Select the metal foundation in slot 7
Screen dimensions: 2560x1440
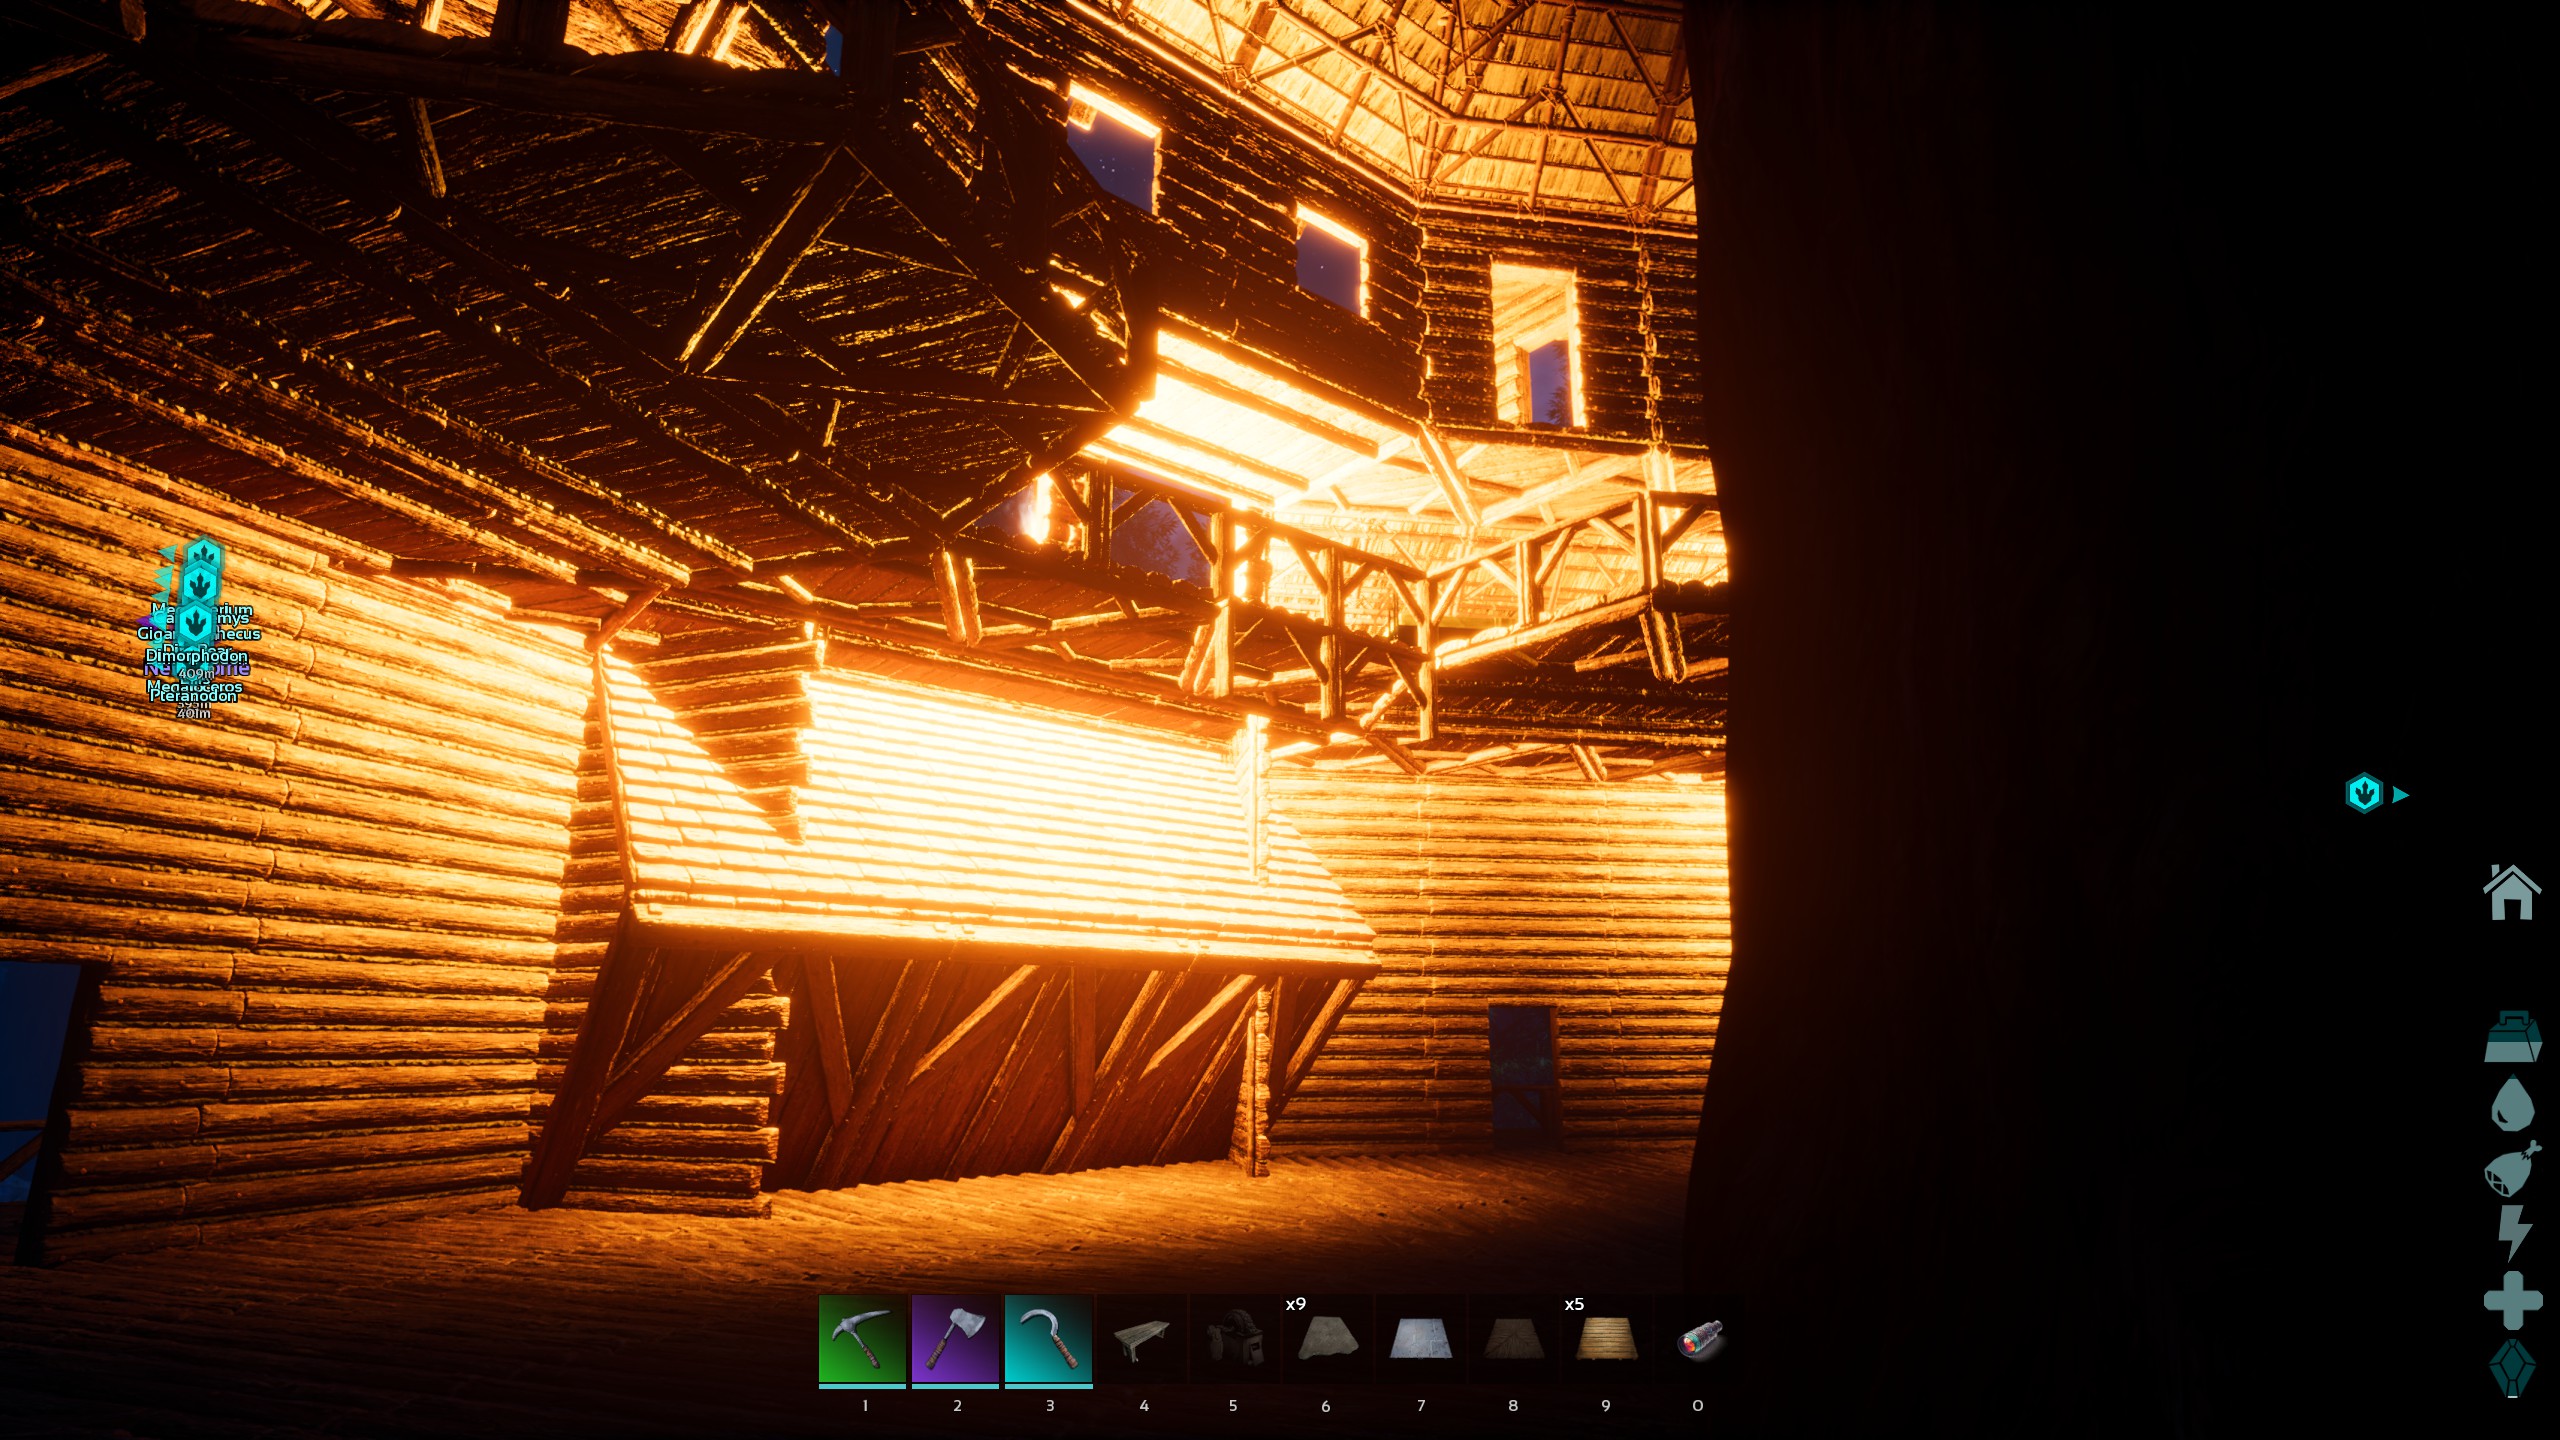click(1420, 1340)
